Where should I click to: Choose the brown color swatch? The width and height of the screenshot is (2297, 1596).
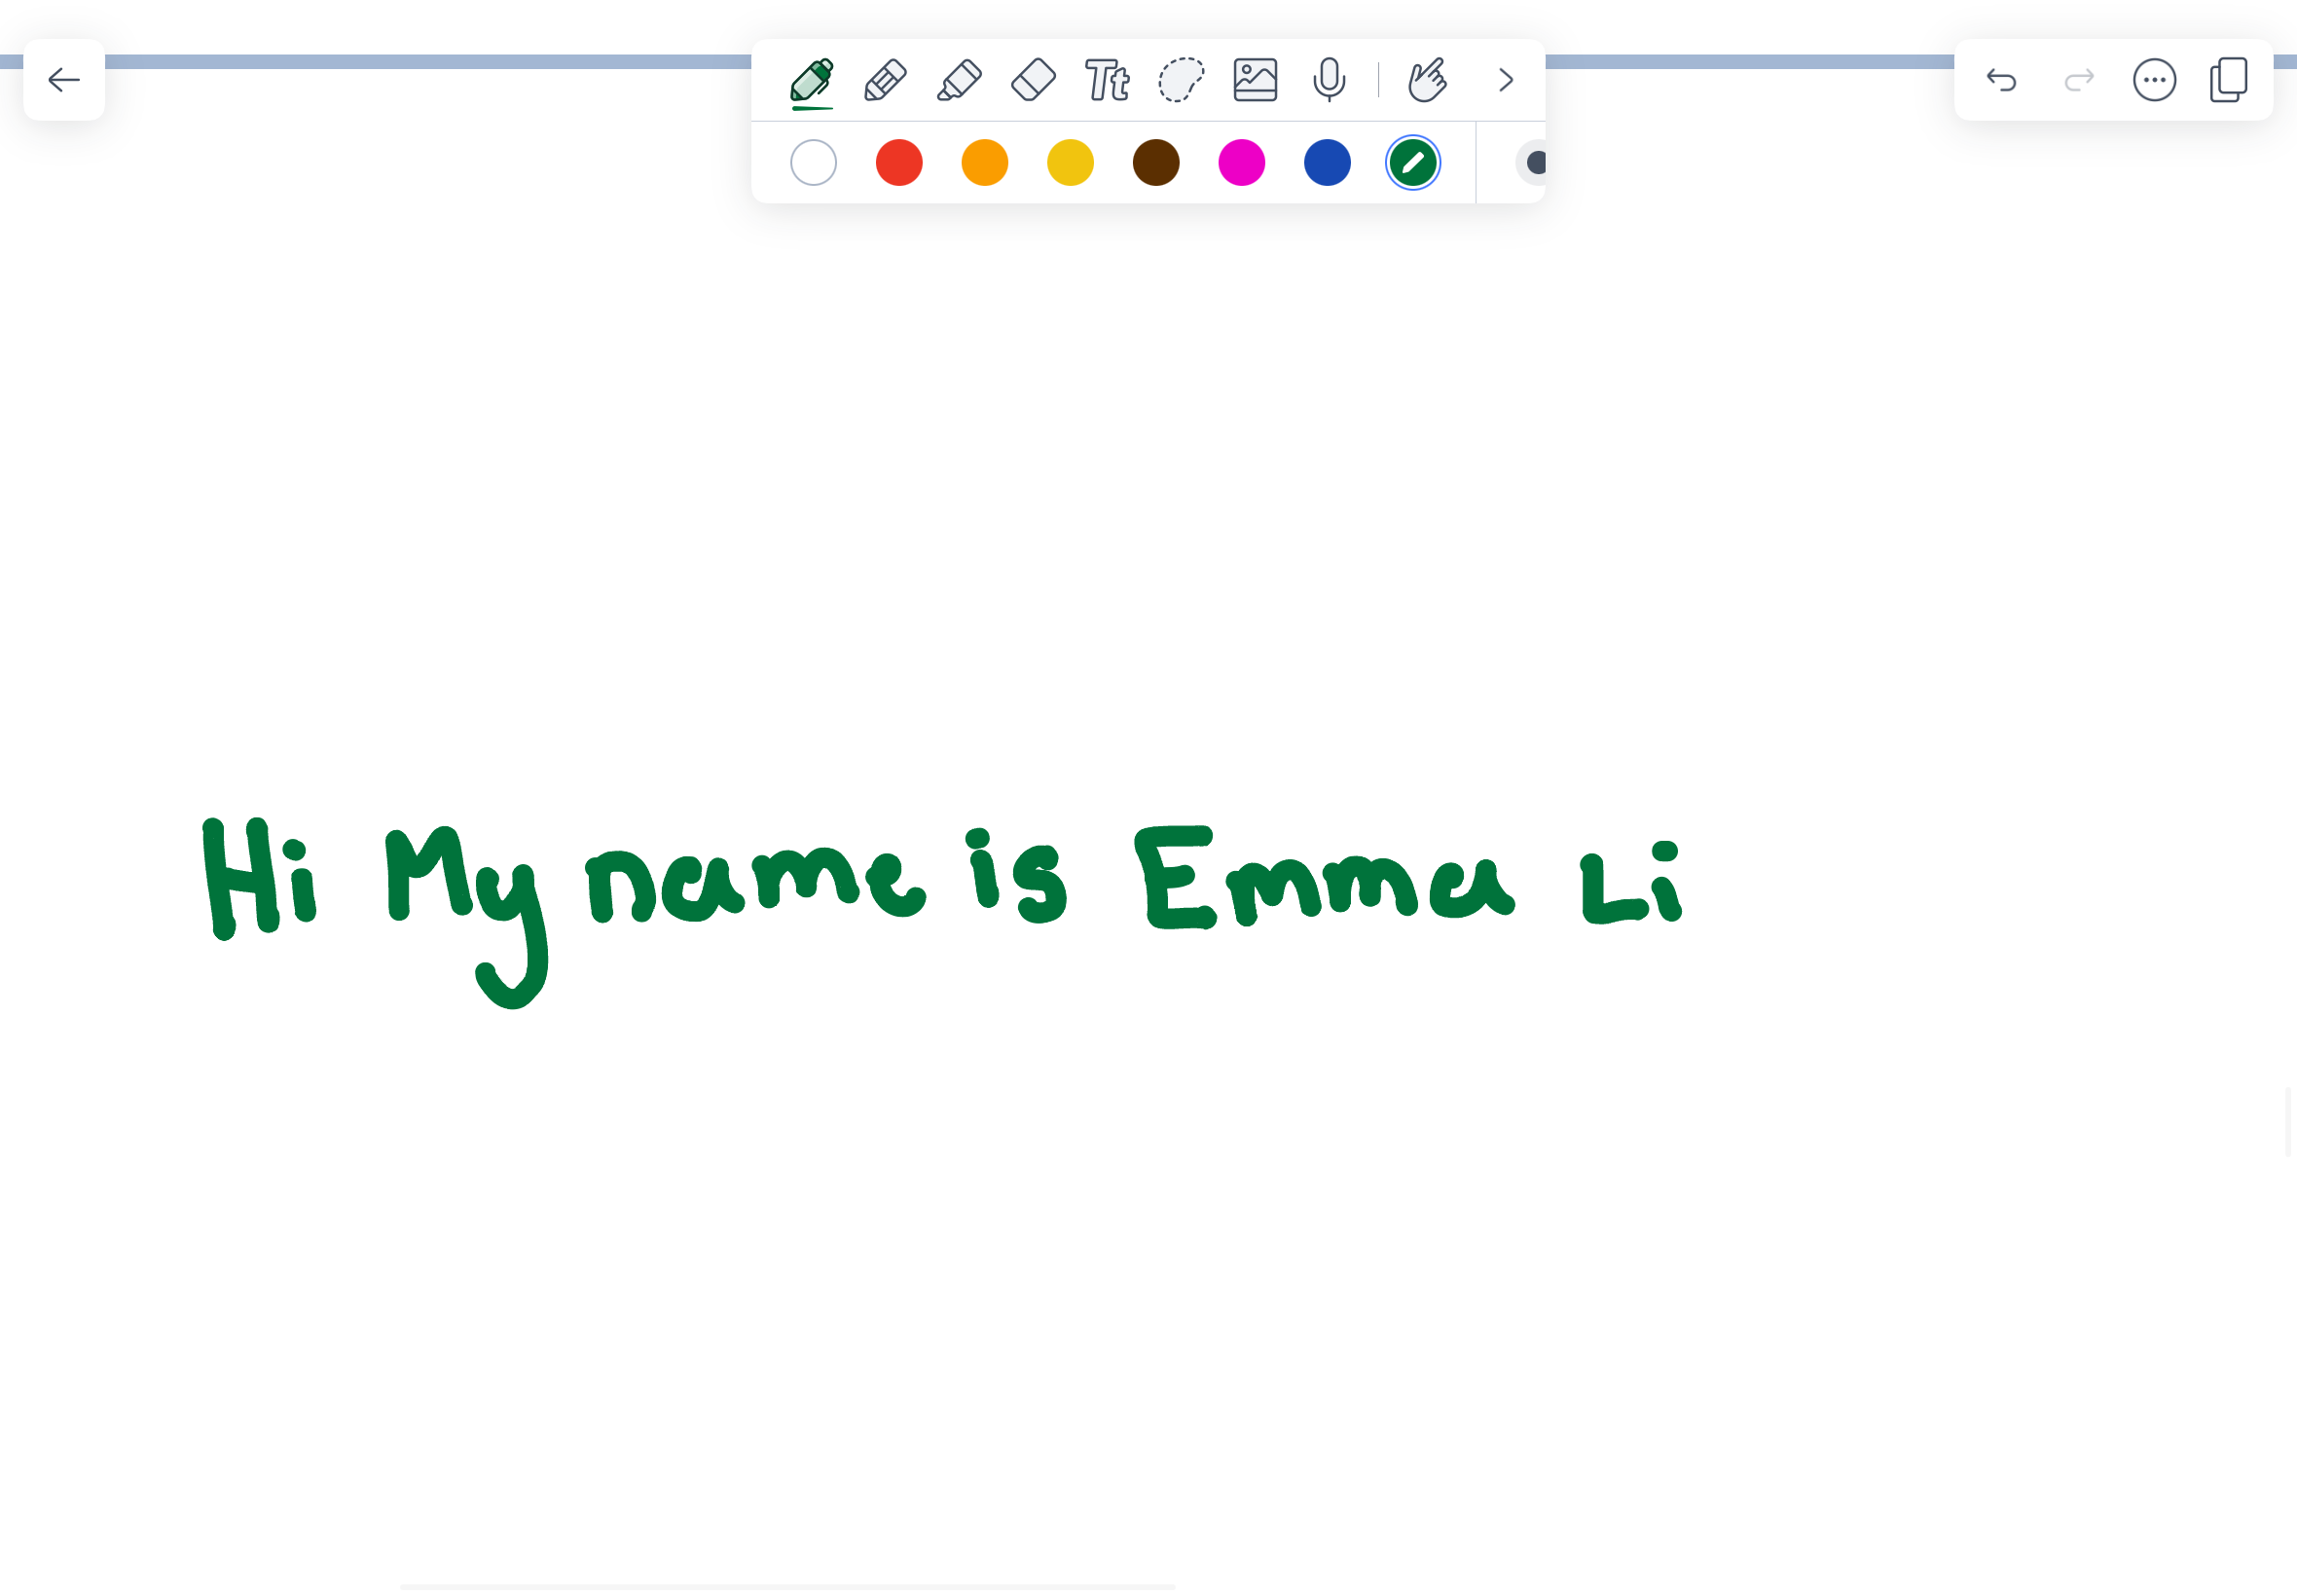coord(1156,163)
